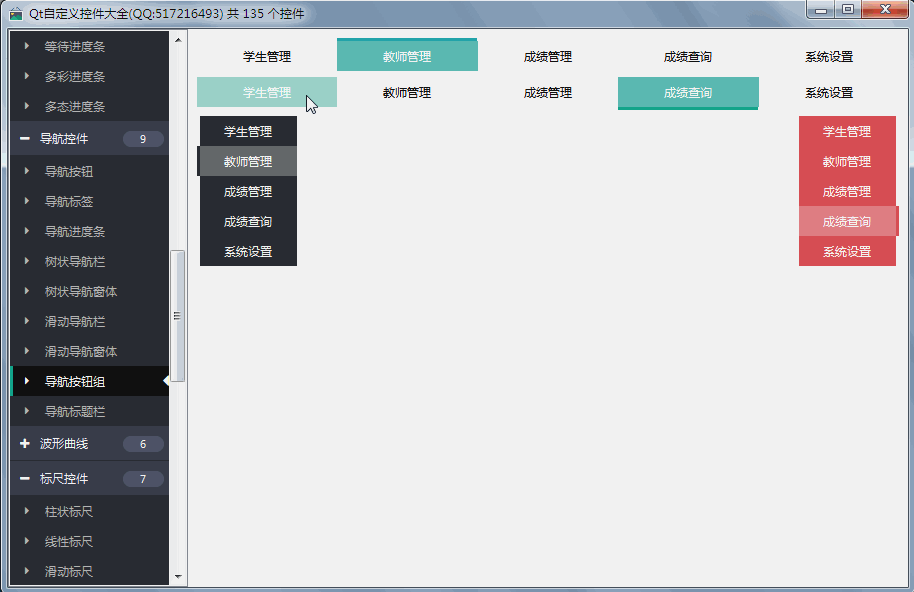Screen dimensions: 914x592
Task: Open the 滑动导航窗体 sidebar item
Action: click(90, 351)
